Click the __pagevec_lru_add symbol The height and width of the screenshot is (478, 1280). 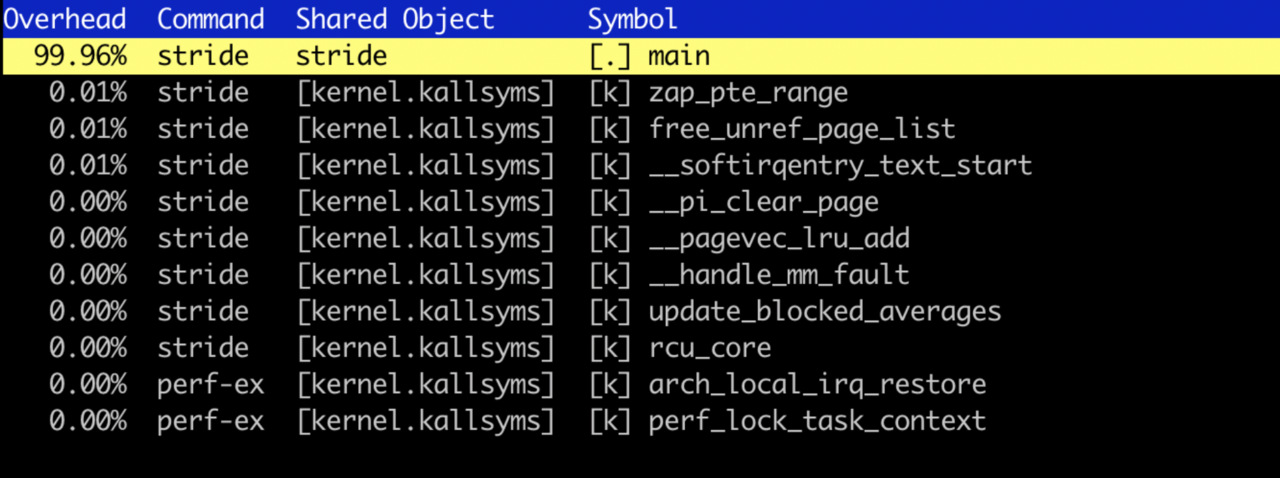point(779,238)
